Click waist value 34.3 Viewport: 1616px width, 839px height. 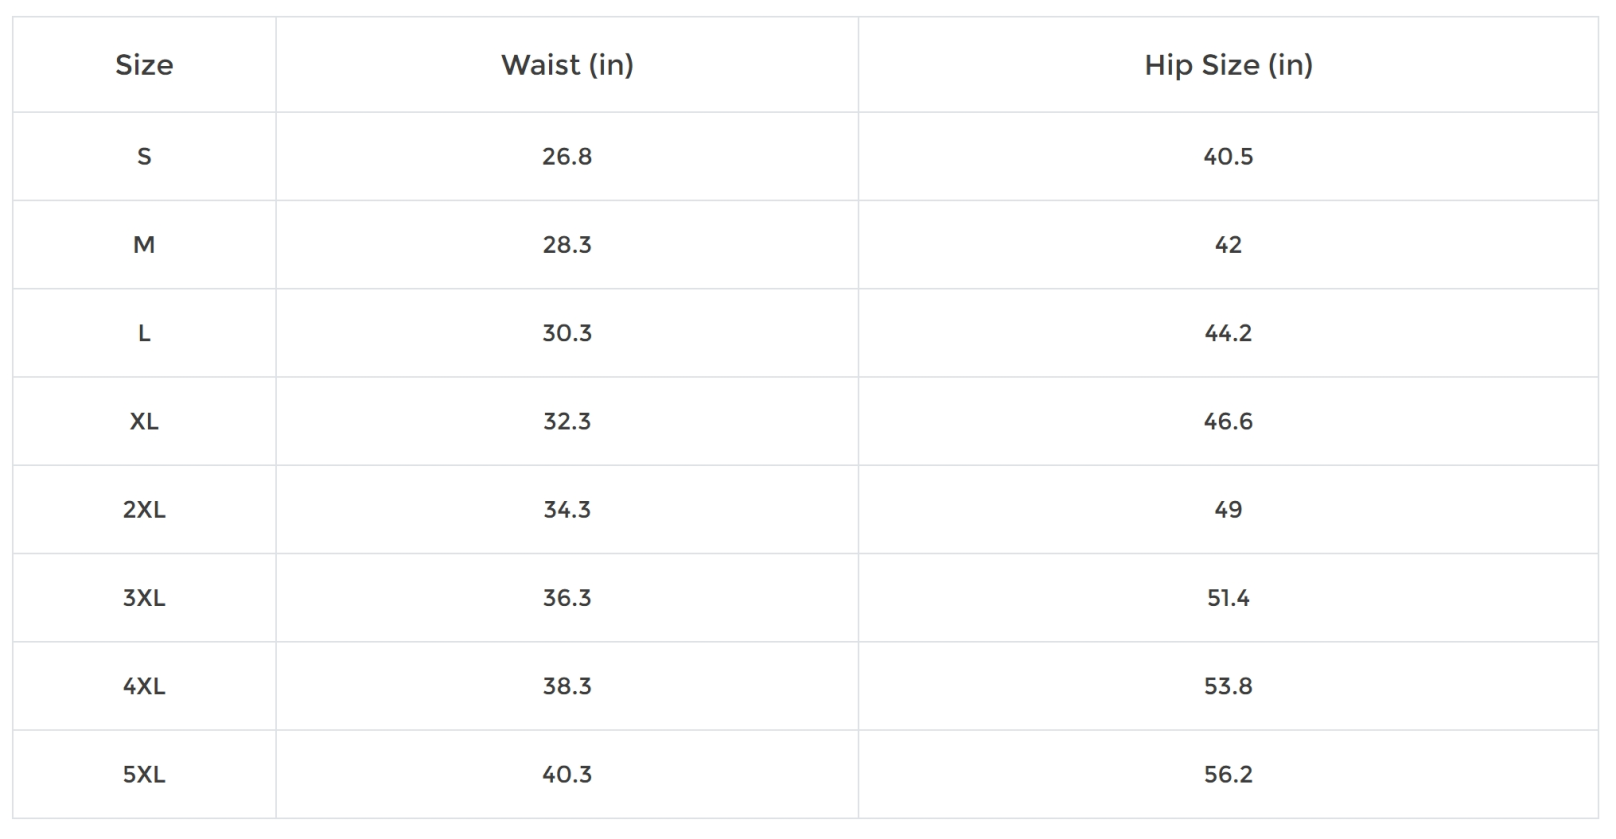(567, 510)
